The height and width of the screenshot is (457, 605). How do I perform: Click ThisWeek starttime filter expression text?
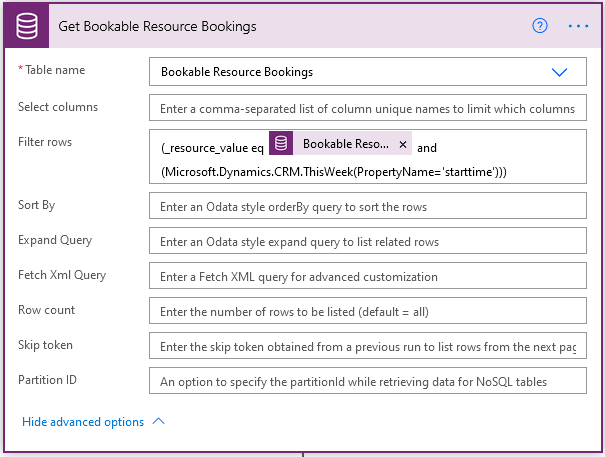click(x=334, y=171)
